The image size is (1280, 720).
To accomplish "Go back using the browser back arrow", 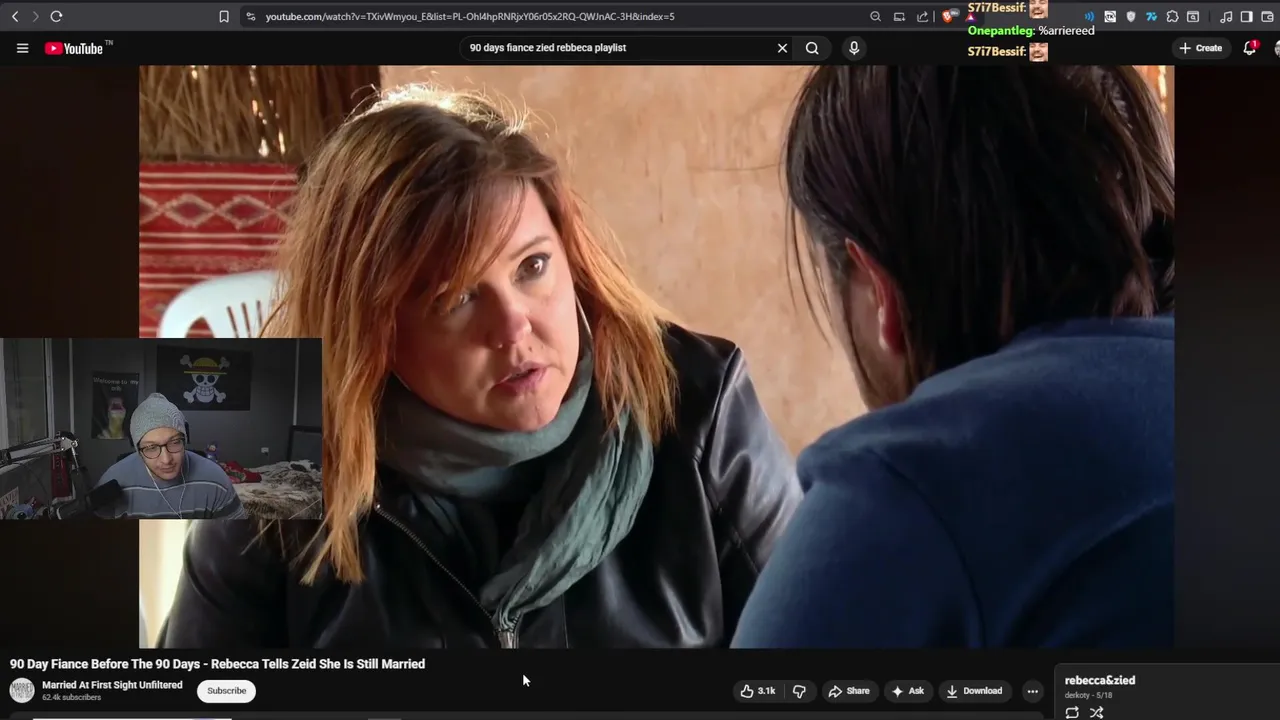I will (x=15, y=16).
